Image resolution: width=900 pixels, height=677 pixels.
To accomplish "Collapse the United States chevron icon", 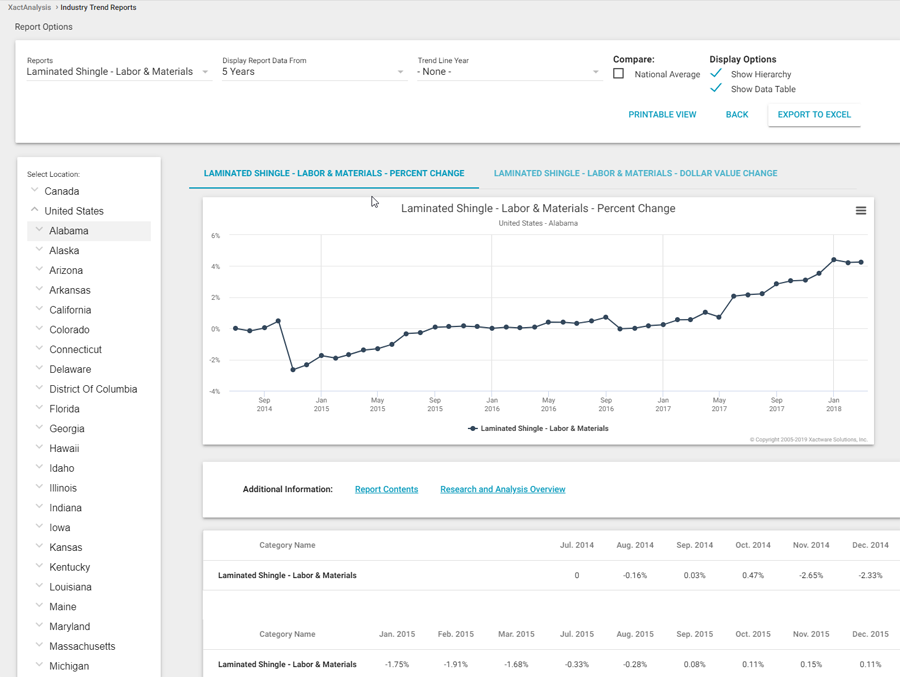I will click(35, 210).
